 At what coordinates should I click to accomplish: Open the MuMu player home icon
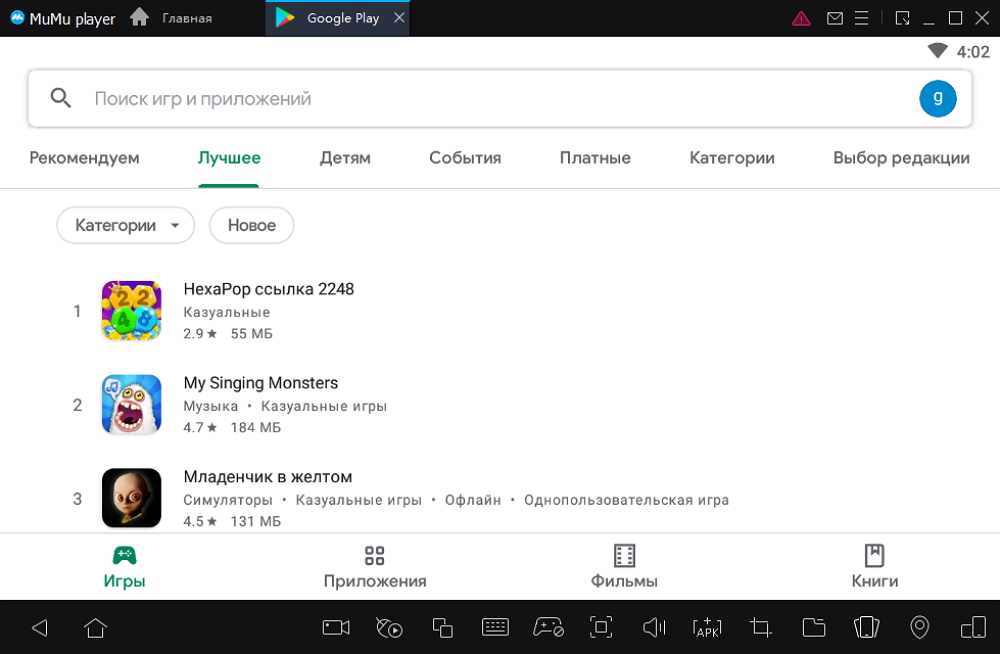coord(139,17)
